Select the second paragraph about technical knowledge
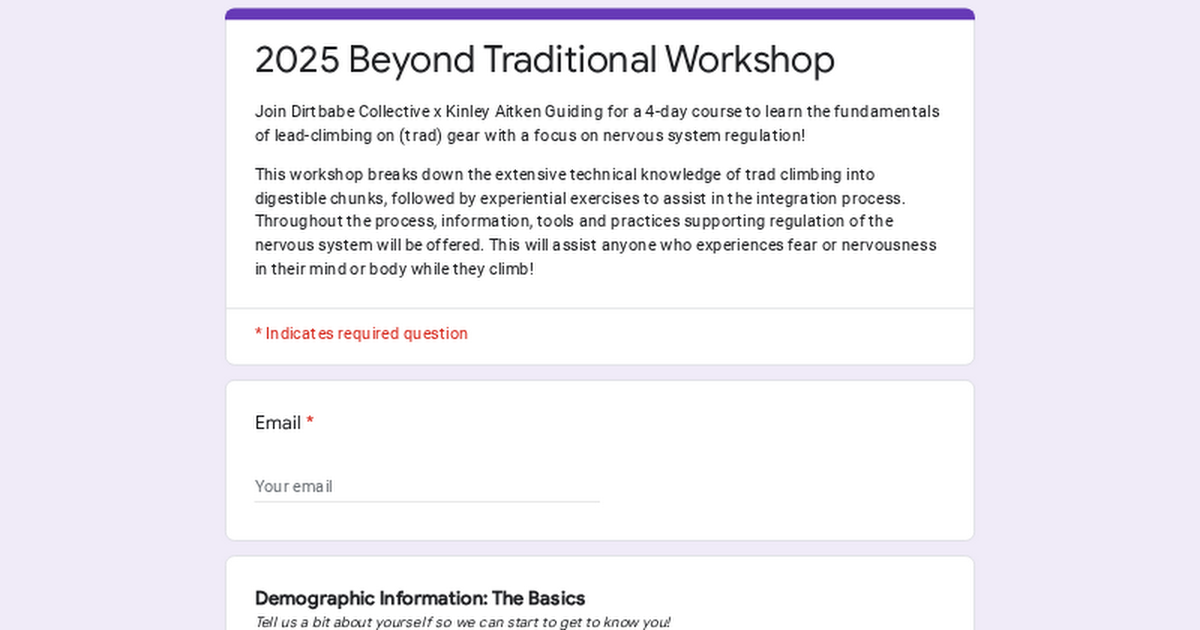The width and height of the screenshot is (1200, 630). [x=596, y=221]
